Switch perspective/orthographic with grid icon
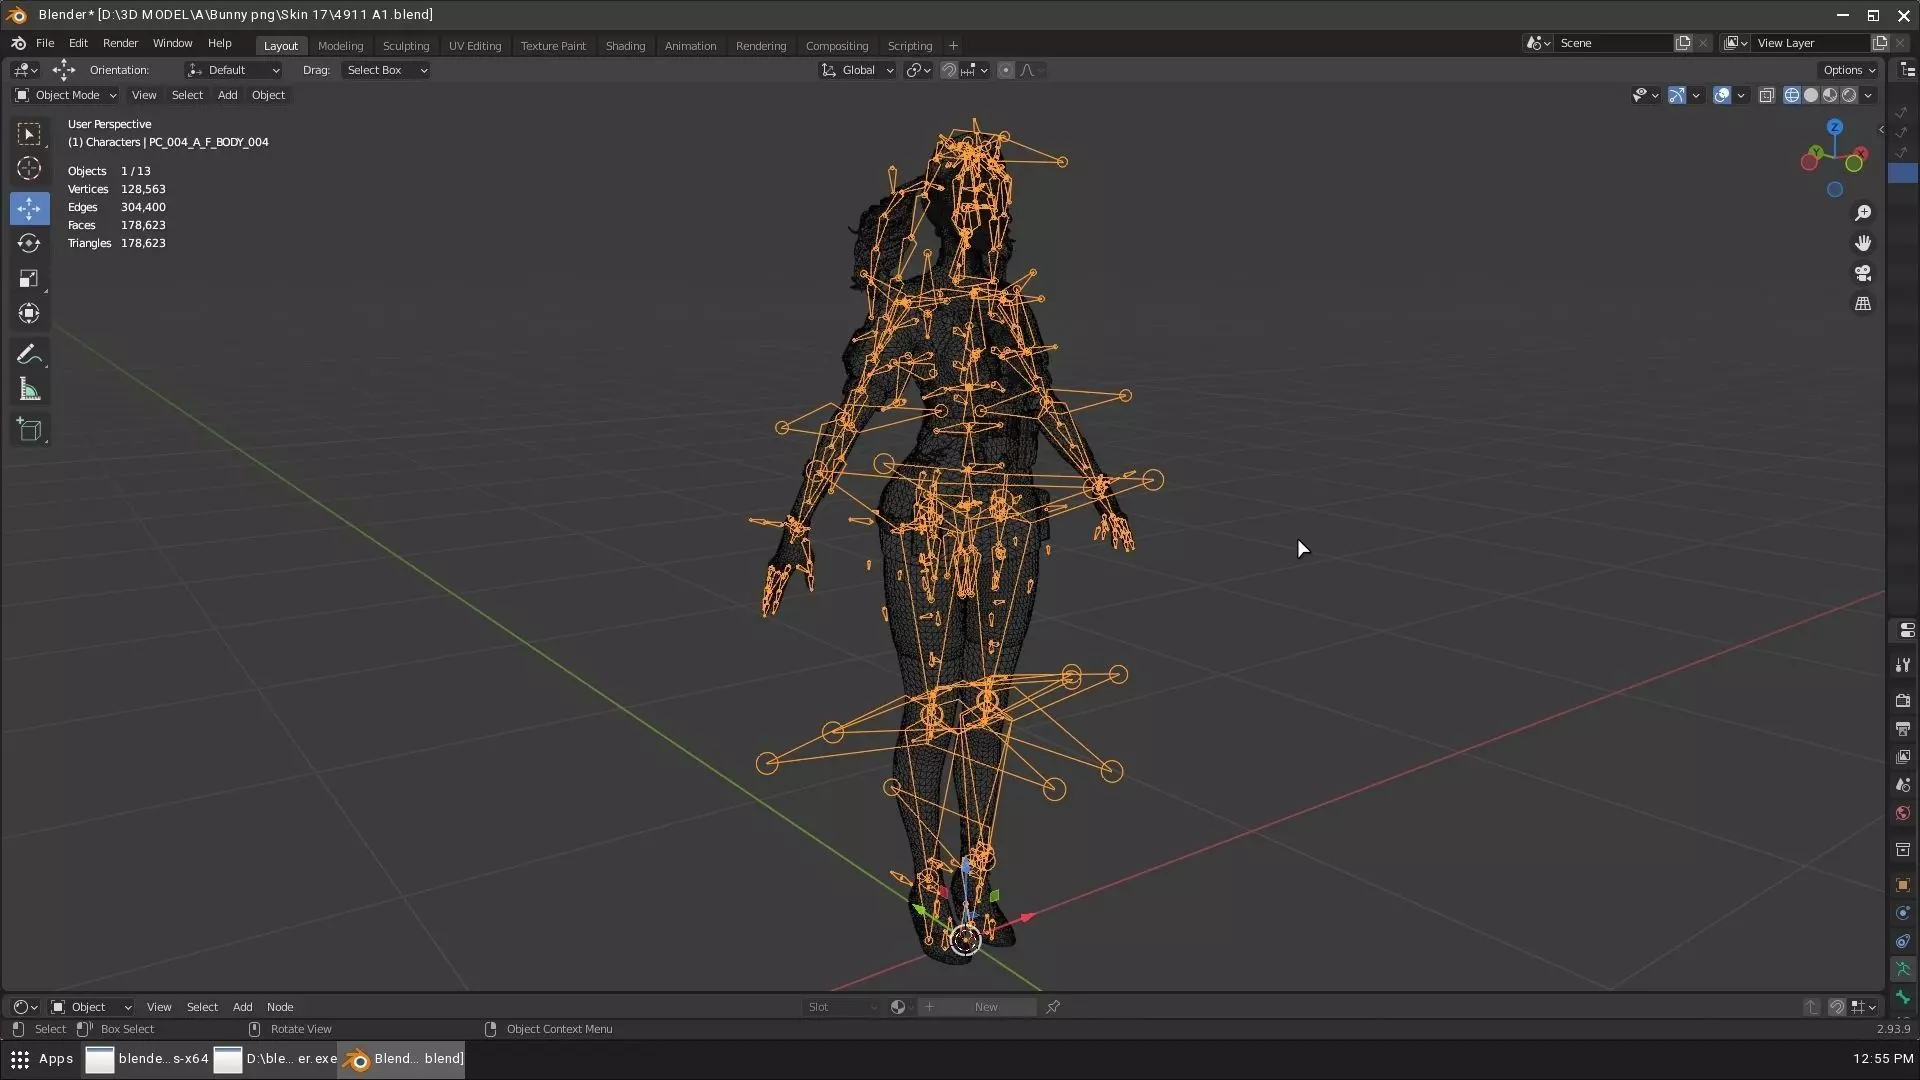 point(1863,304)
